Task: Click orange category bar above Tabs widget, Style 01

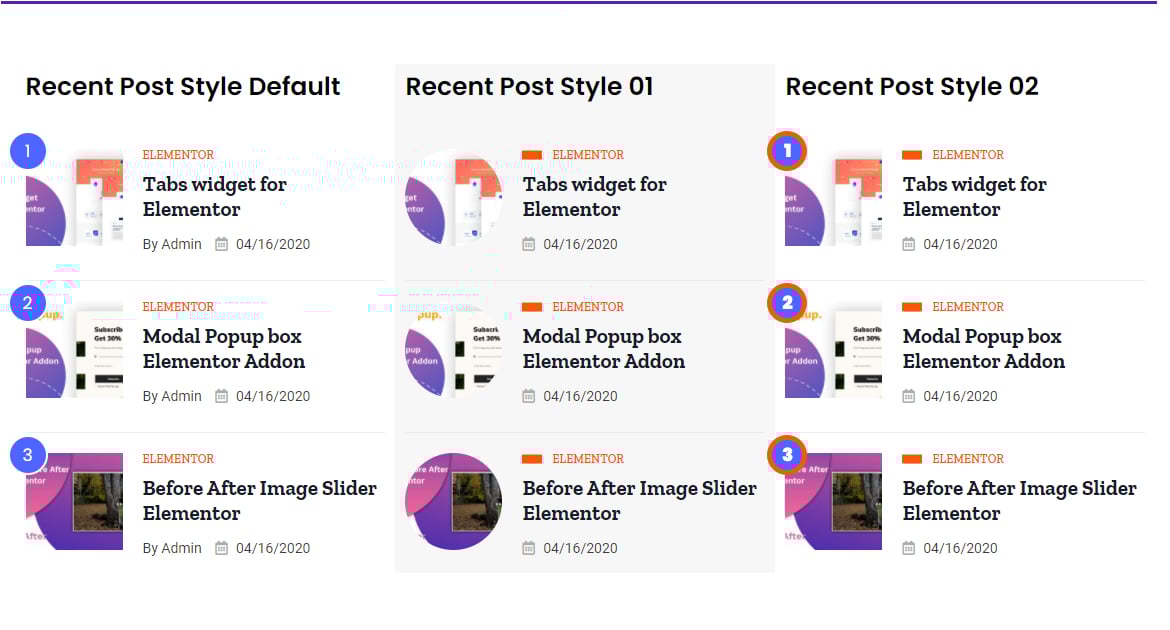Action: (532, 155)
